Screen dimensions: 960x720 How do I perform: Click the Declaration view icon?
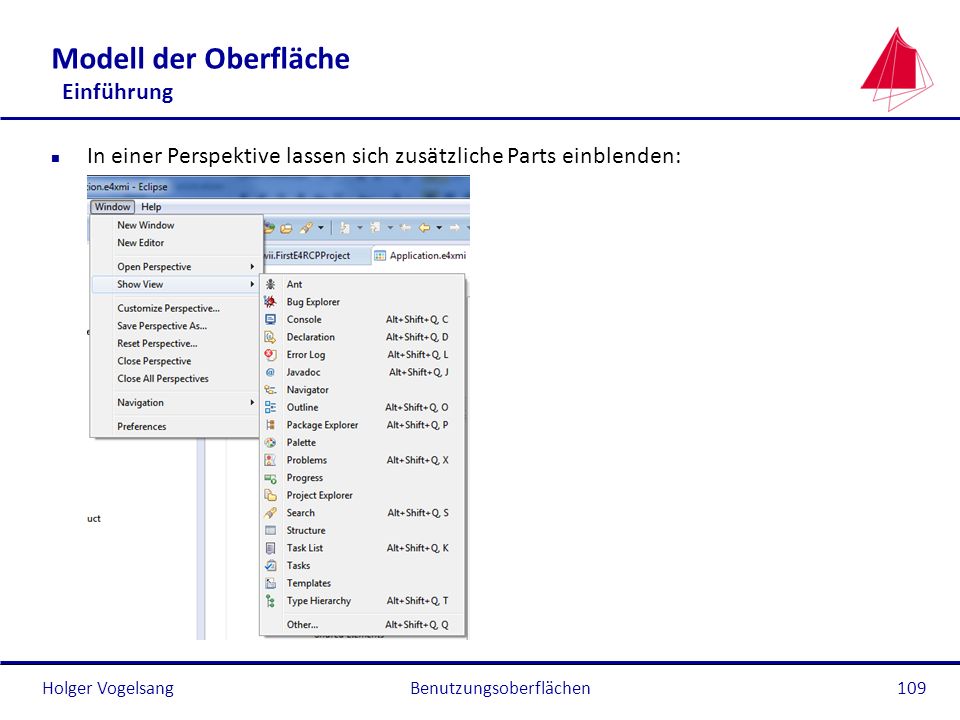pos(271,337)
